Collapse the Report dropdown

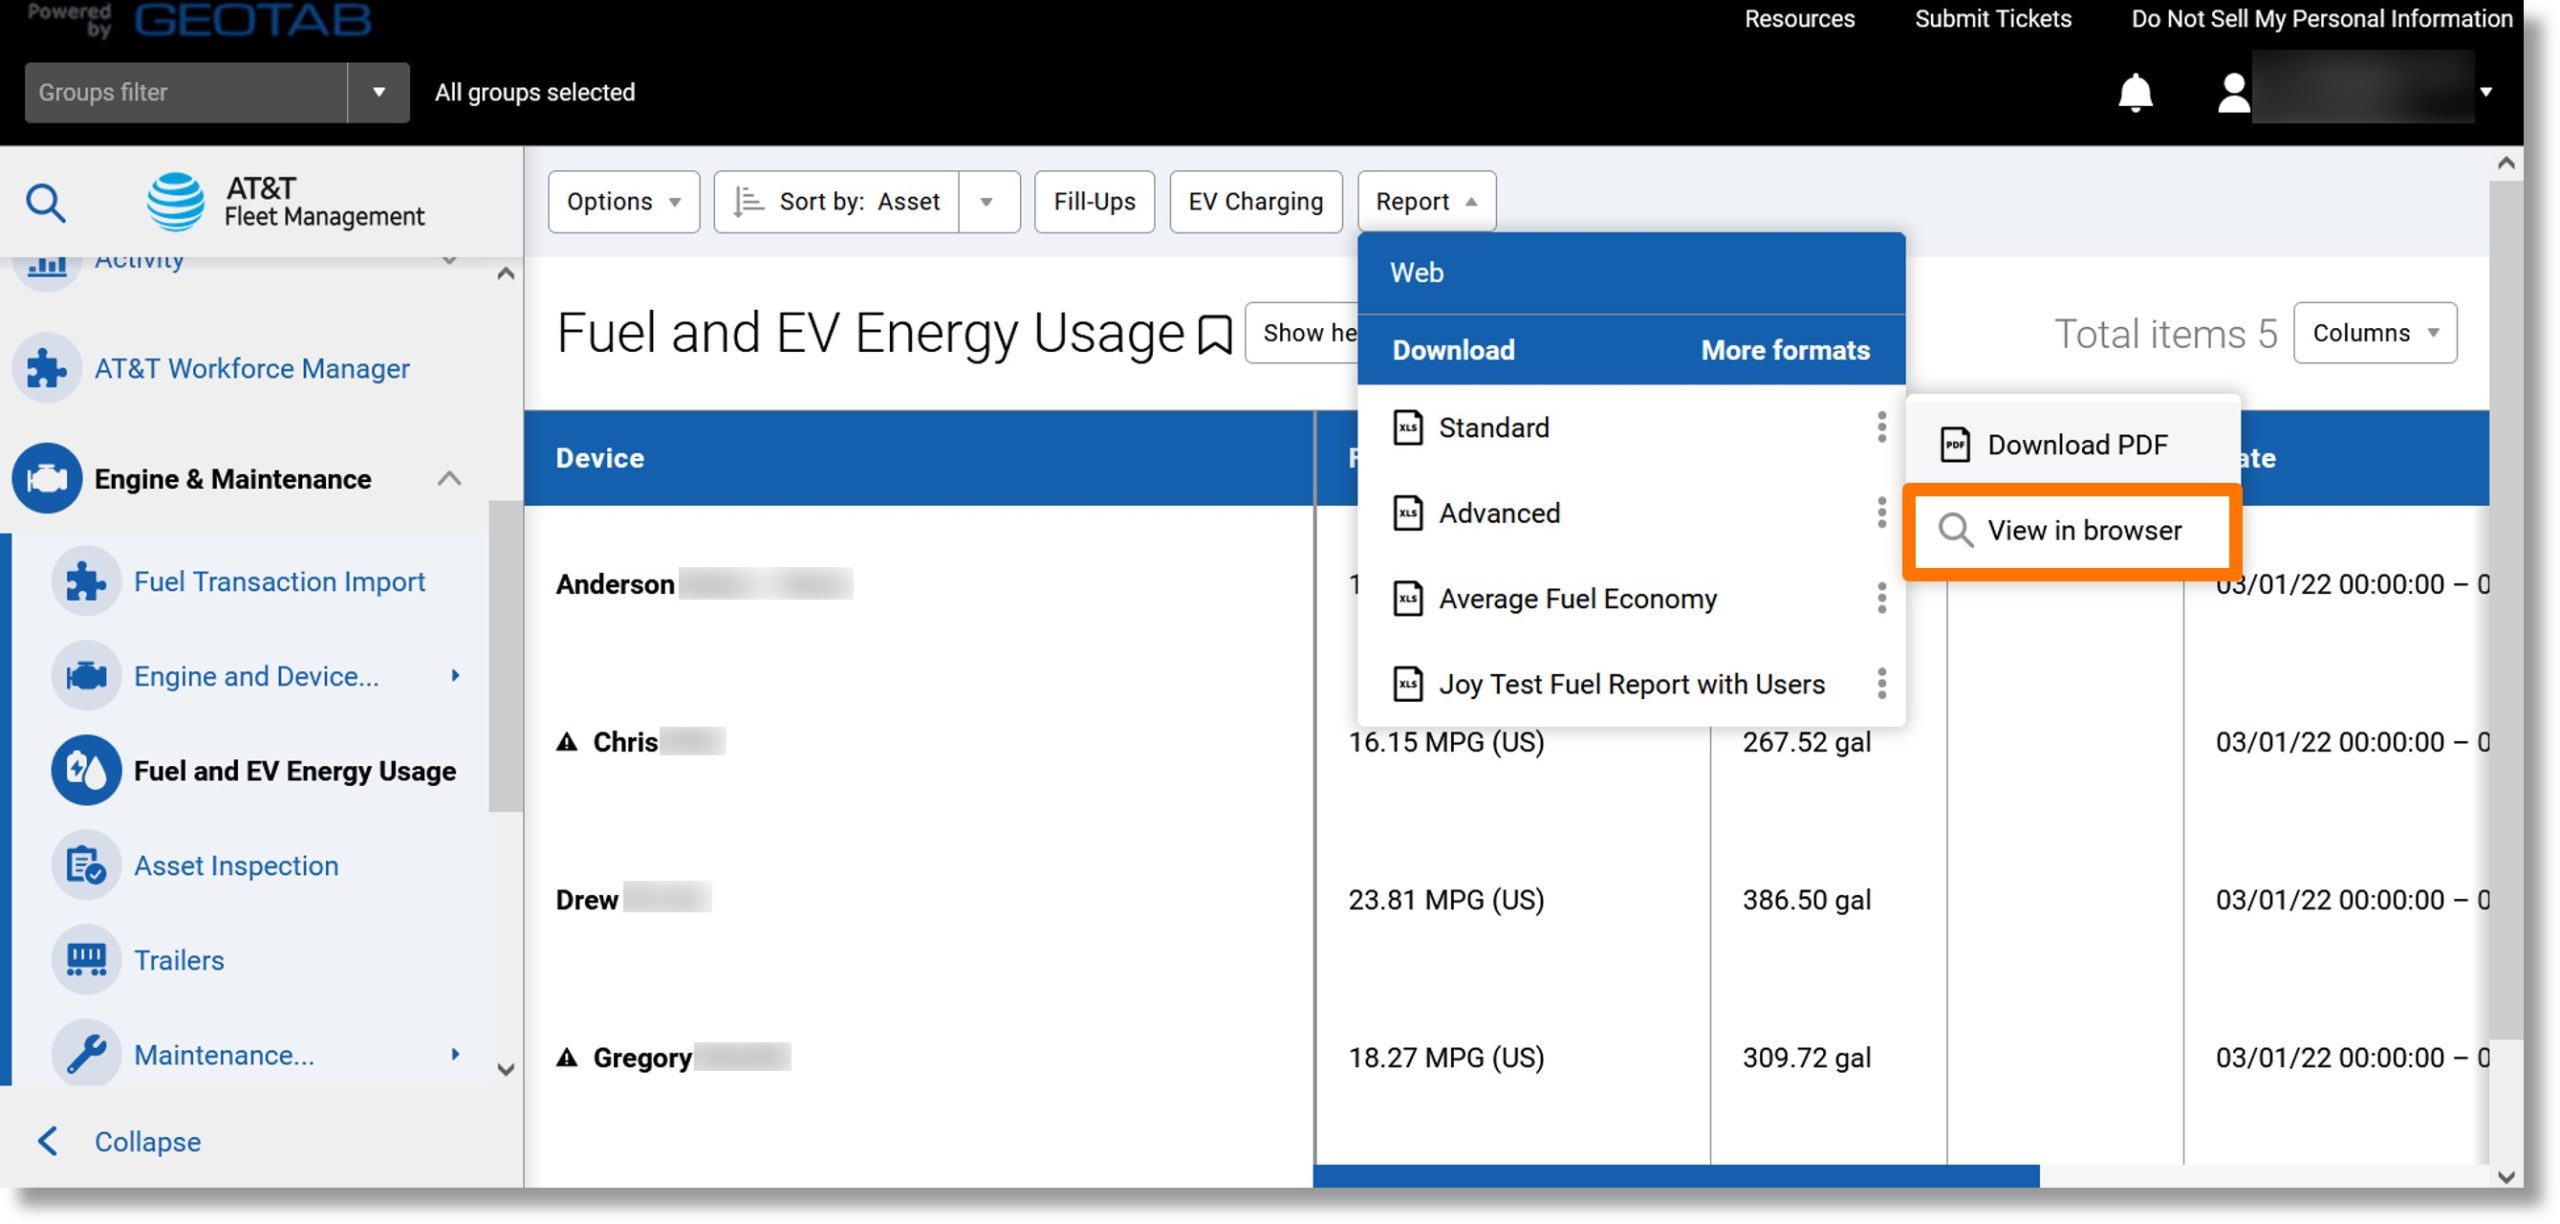point(1426,202)
